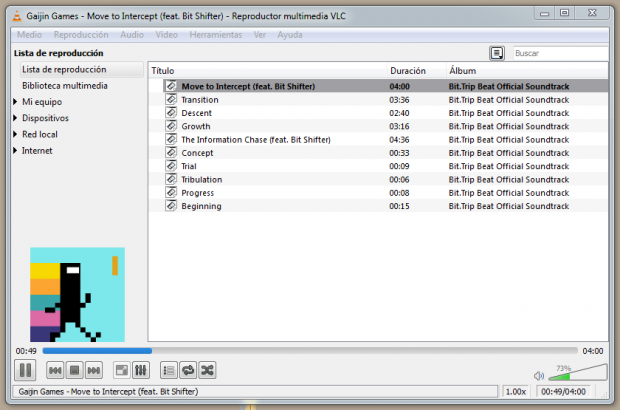Expand the Mi equipo tree node
Image resolution: width=620 pixels, height=410 pixels.
[15, 102]
